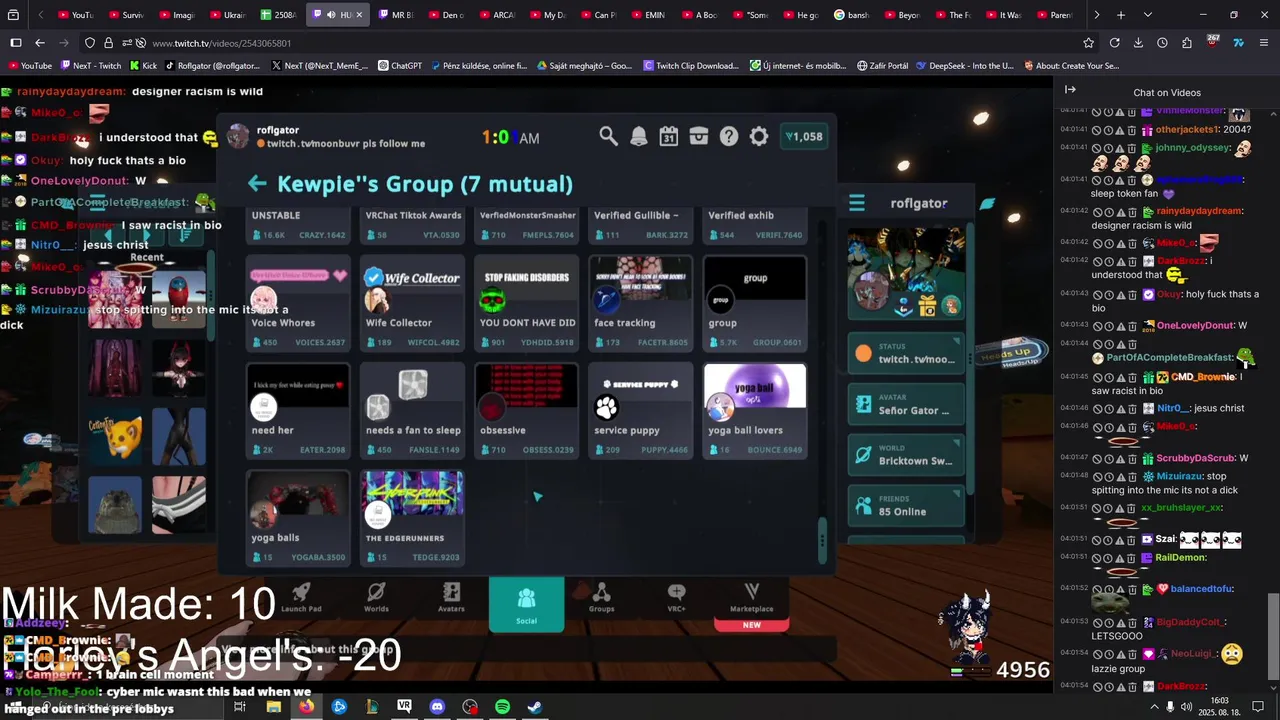Reload the page
1280x720 pixels.
point(1114,43)
